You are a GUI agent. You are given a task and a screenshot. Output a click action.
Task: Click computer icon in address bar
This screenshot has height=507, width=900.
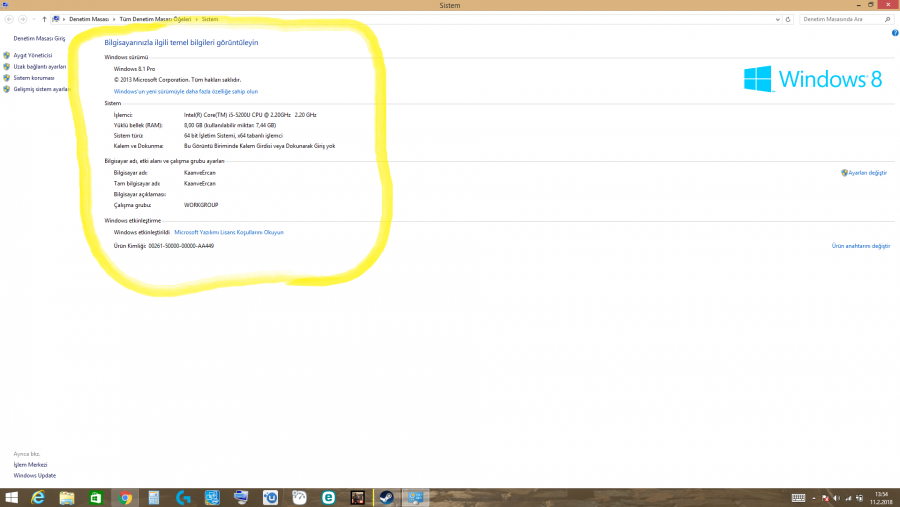click(x=56, y=20)
